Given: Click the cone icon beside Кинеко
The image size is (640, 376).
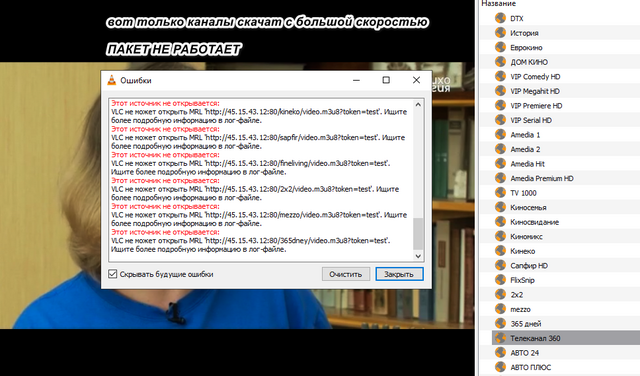Looking at the screenshot, I should [500, 251].
